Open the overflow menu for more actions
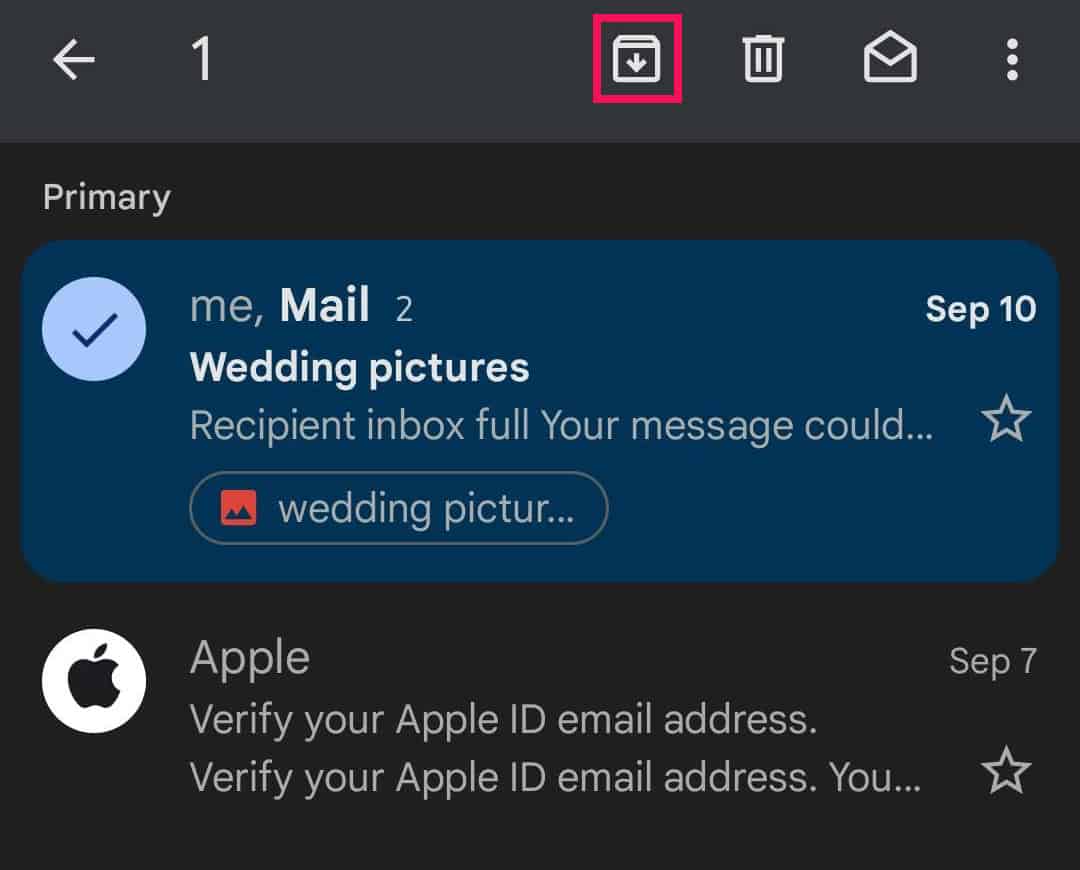The image size is (1080, 870). point(1013,58)
